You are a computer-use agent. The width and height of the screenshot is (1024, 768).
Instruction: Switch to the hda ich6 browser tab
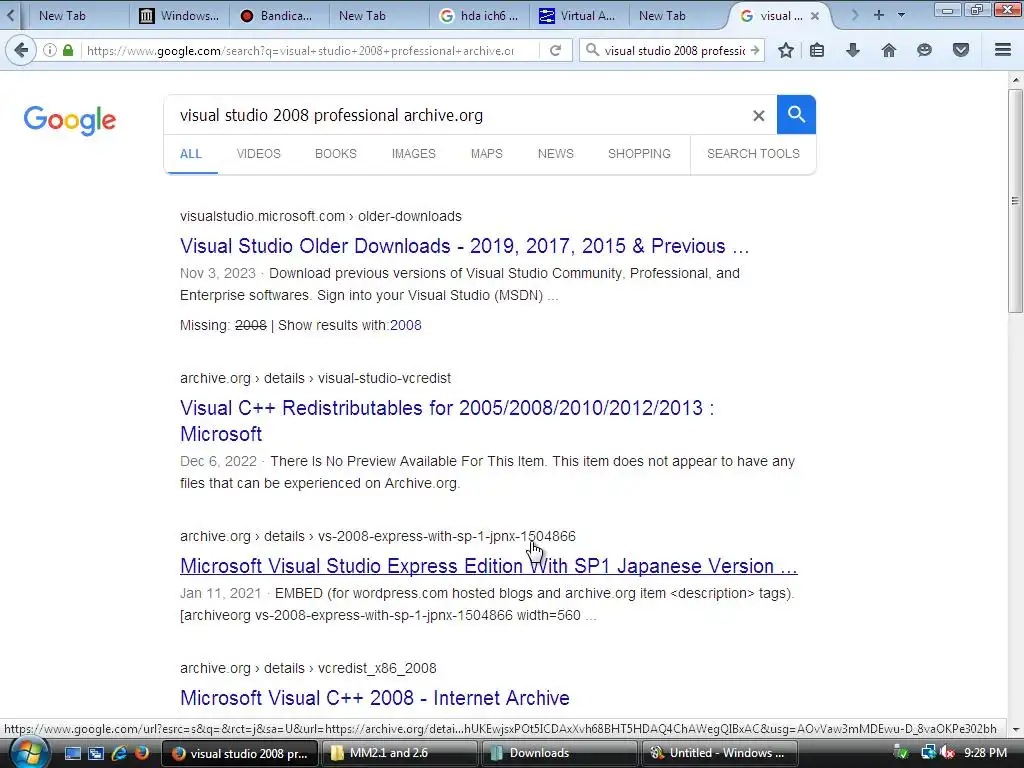[479, 16]
